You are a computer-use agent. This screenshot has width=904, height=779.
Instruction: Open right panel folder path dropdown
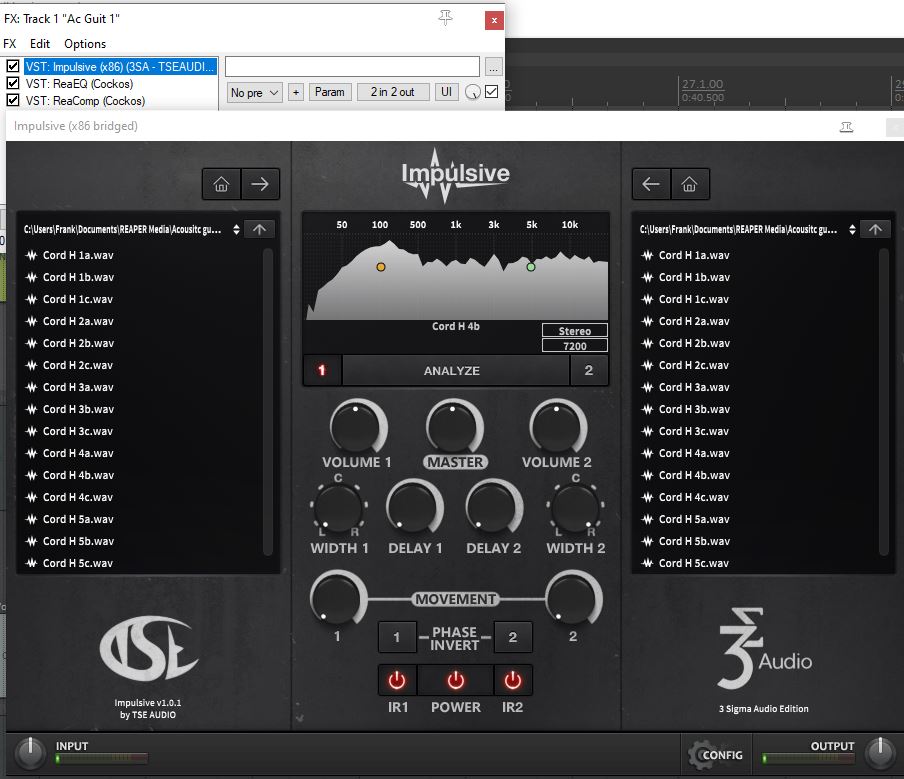(x=852, y=229)
